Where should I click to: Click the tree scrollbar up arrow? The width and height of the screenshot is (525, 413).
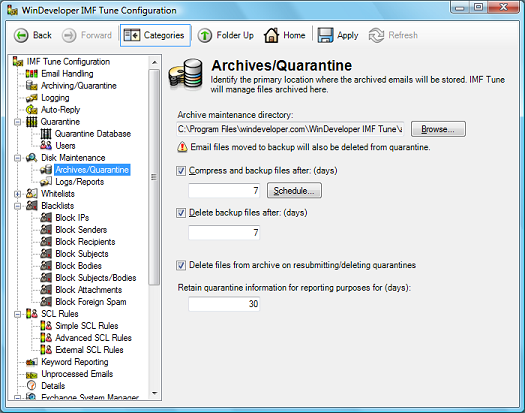(154, 62)
